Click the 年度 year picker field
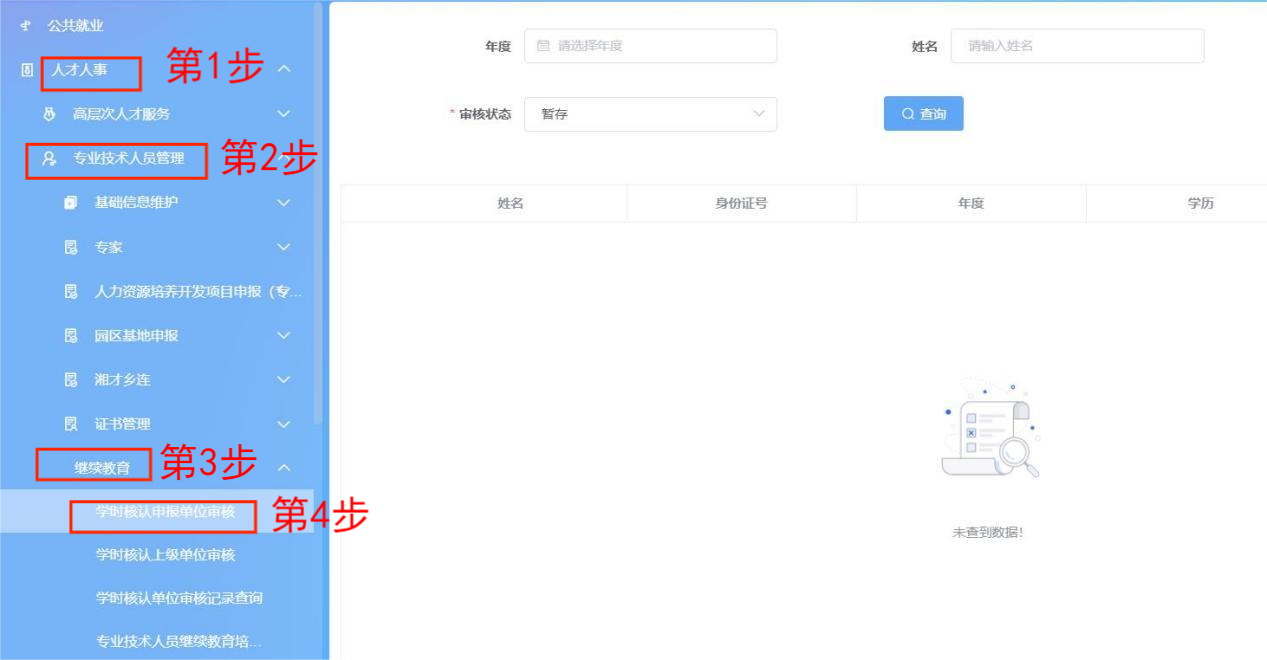Image resolution: width=1267 pixels, height=660 pixels. pyautogui.click(x=650, y=46)
